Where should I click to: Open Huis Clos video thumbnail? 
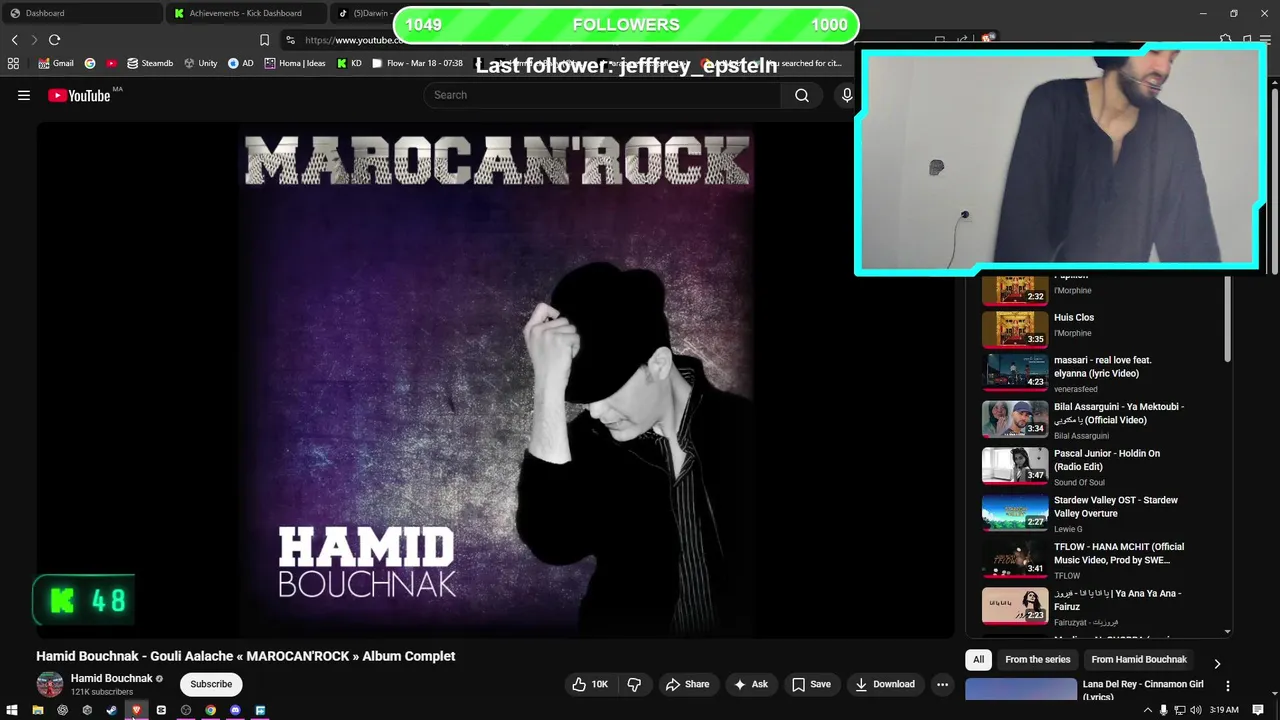[1015, 328]
